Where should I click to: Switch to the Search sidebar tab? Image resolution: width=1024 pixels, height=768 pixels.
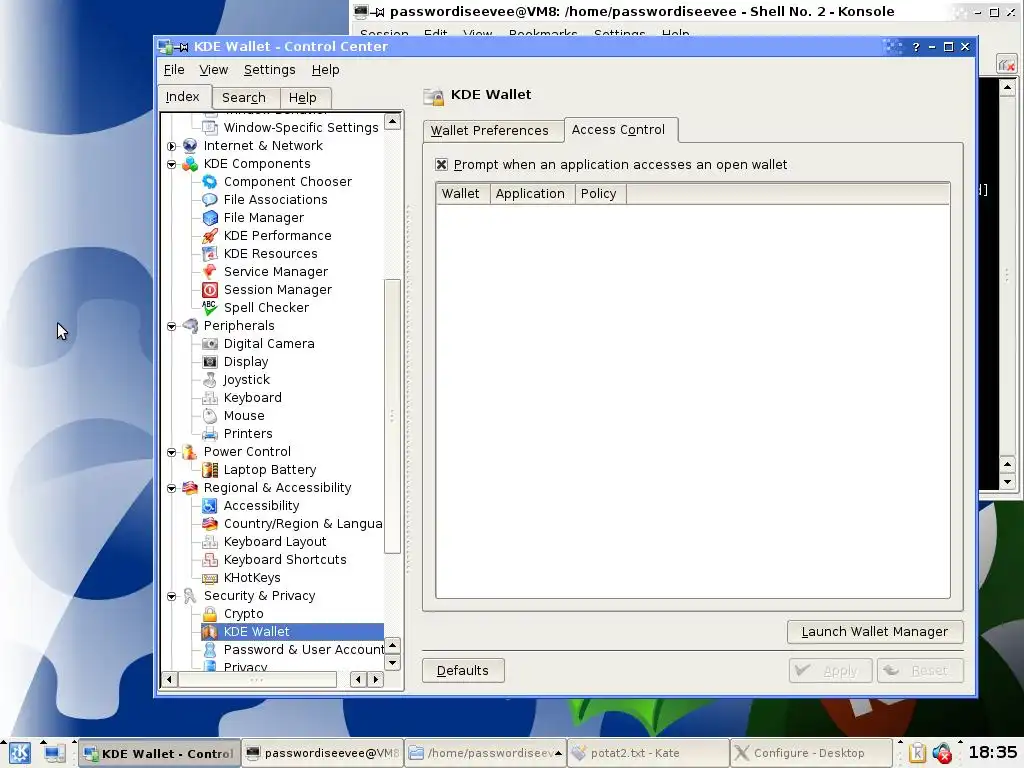244,97
